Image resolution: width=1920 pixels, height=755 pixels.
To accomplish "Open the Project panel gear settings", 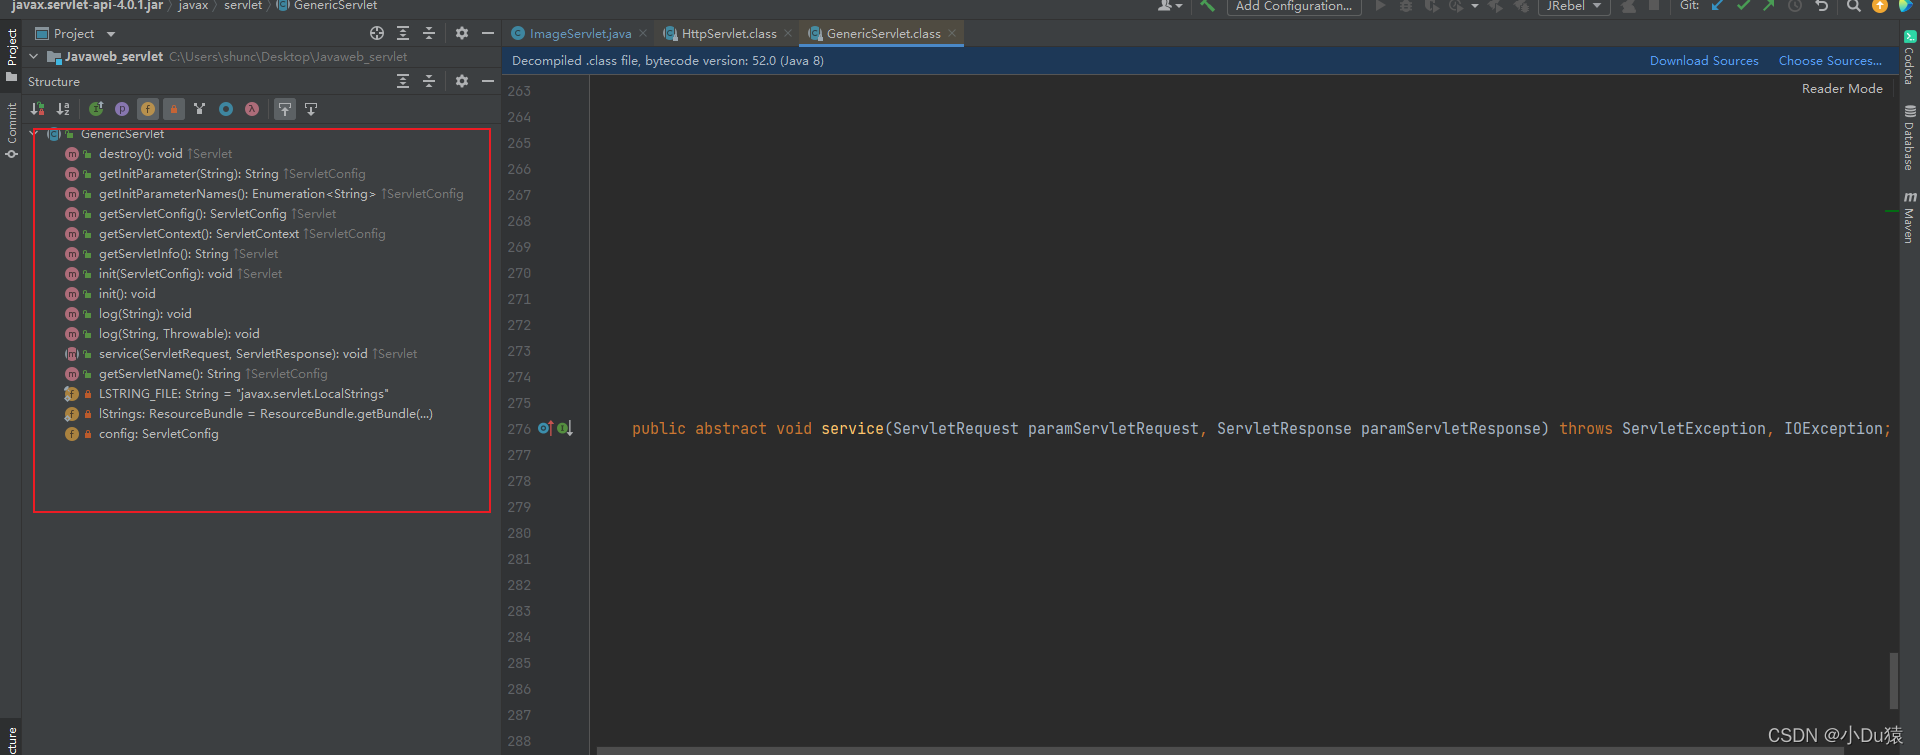I will [x=462, y=33].
